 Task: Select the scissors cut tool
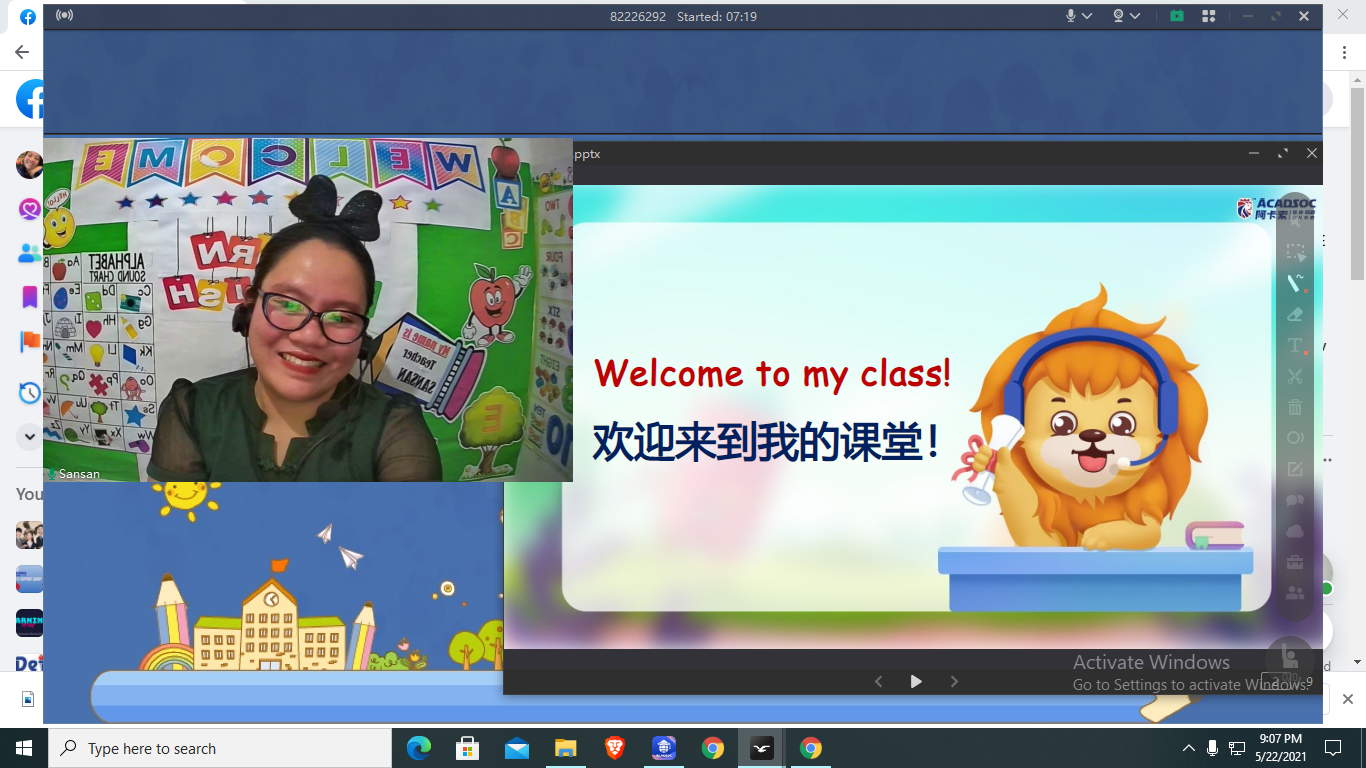pos(1296,376)
